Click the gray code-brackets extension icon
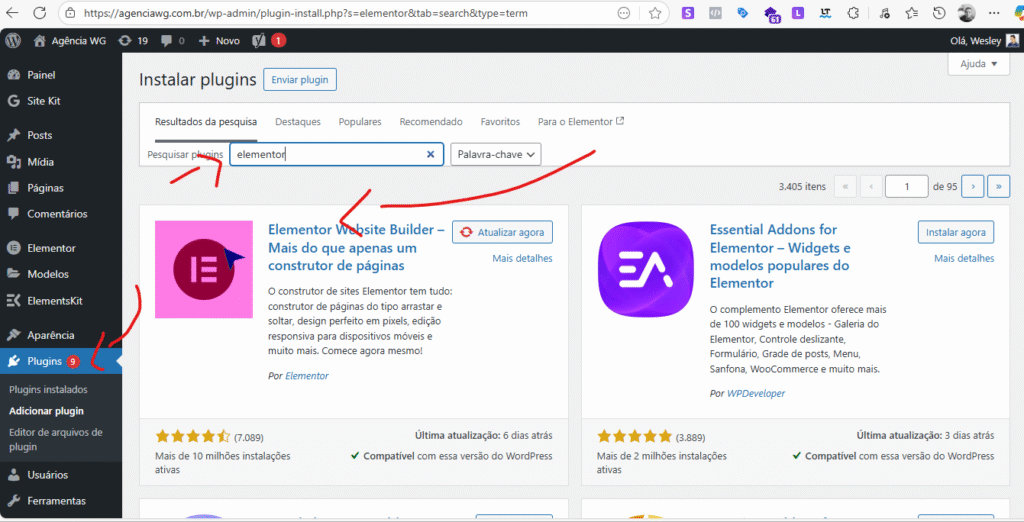Image resolution: width=1024 pixels, height=522 pixels. coord(715,13)
